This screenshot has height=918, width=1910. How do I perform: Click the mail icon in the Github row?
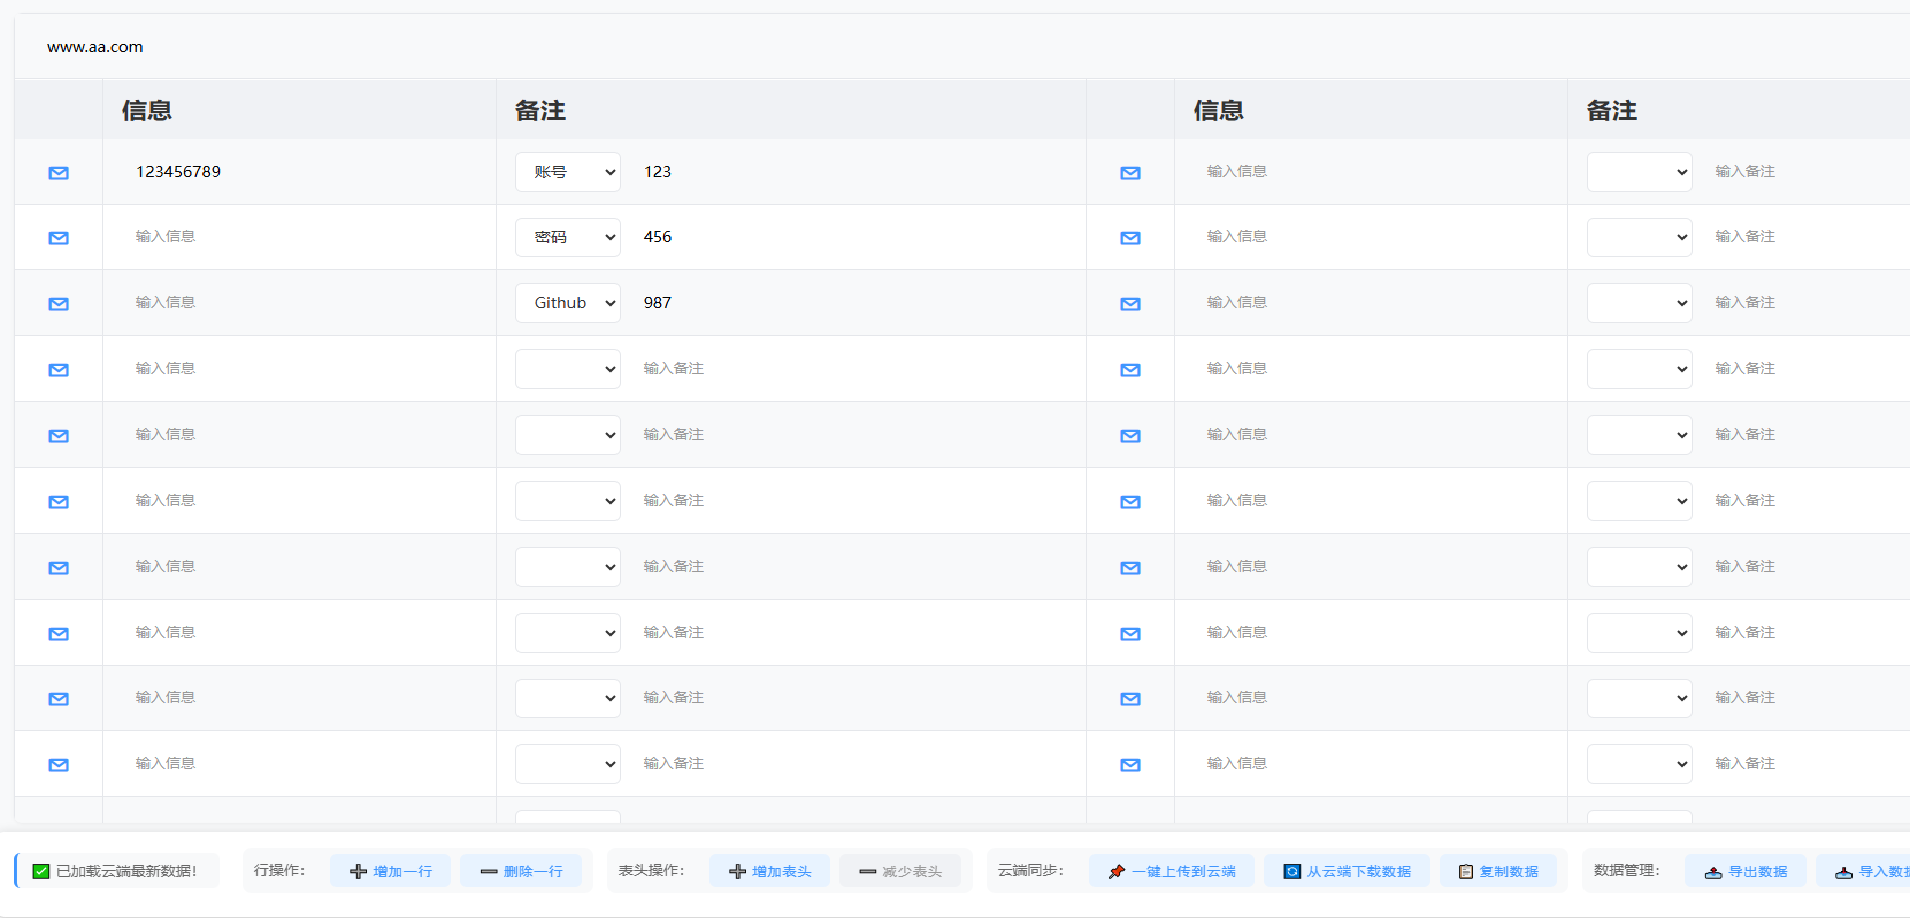[59, 304]
